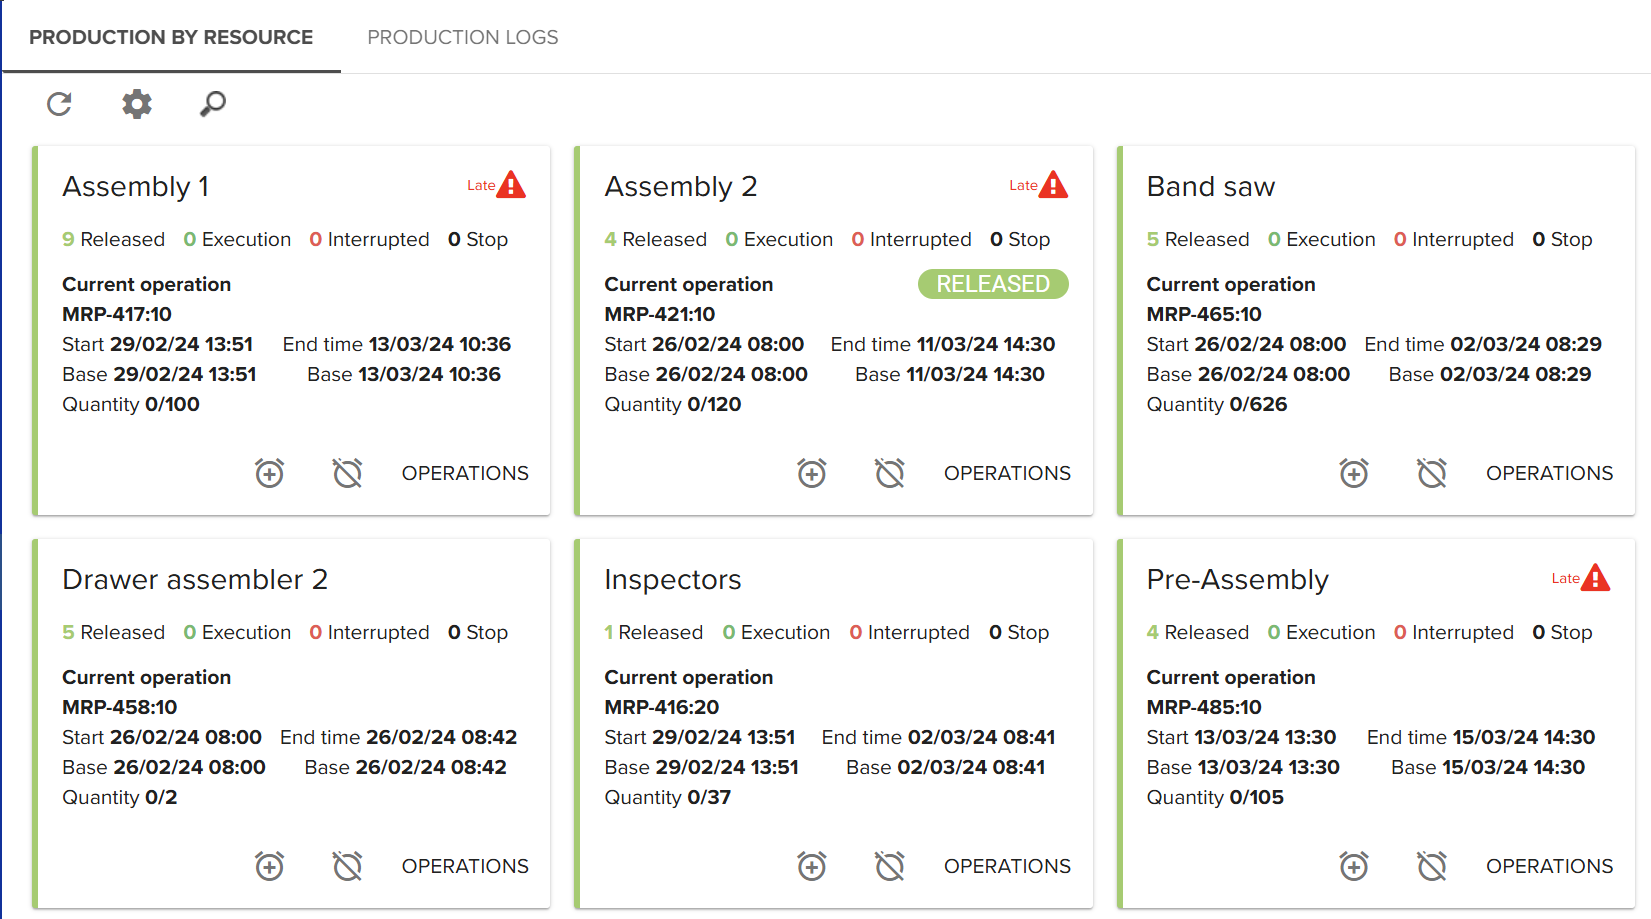The height and width of the screenshot is (919, 1651).
Task: Click the Late warning triangle on Pre-Assembly
Action: coord(1595,578)
